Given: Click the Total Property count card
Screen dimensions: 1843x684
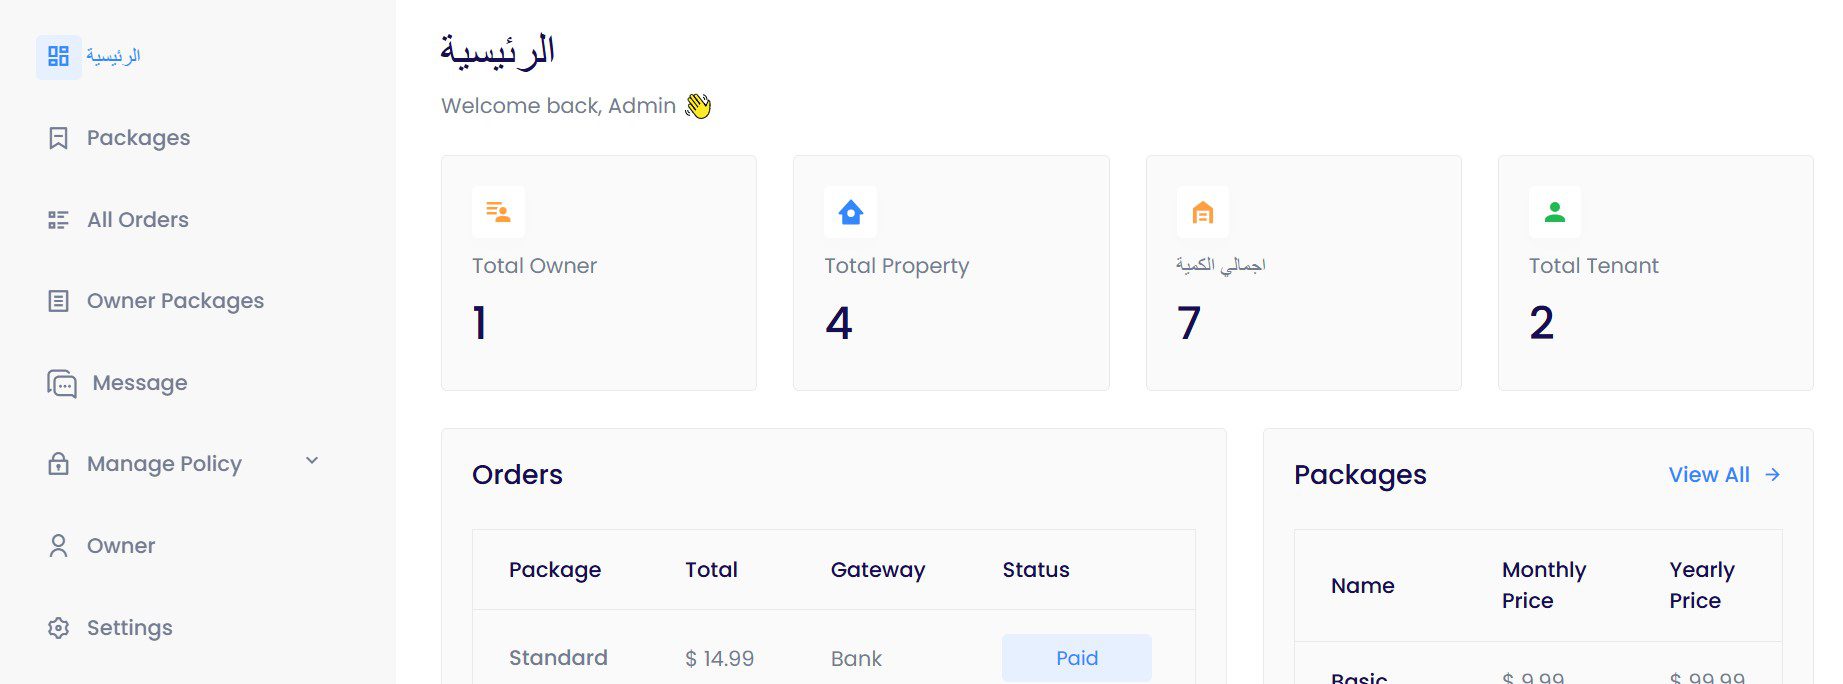Looking at the screenshot, I should 951,273.
